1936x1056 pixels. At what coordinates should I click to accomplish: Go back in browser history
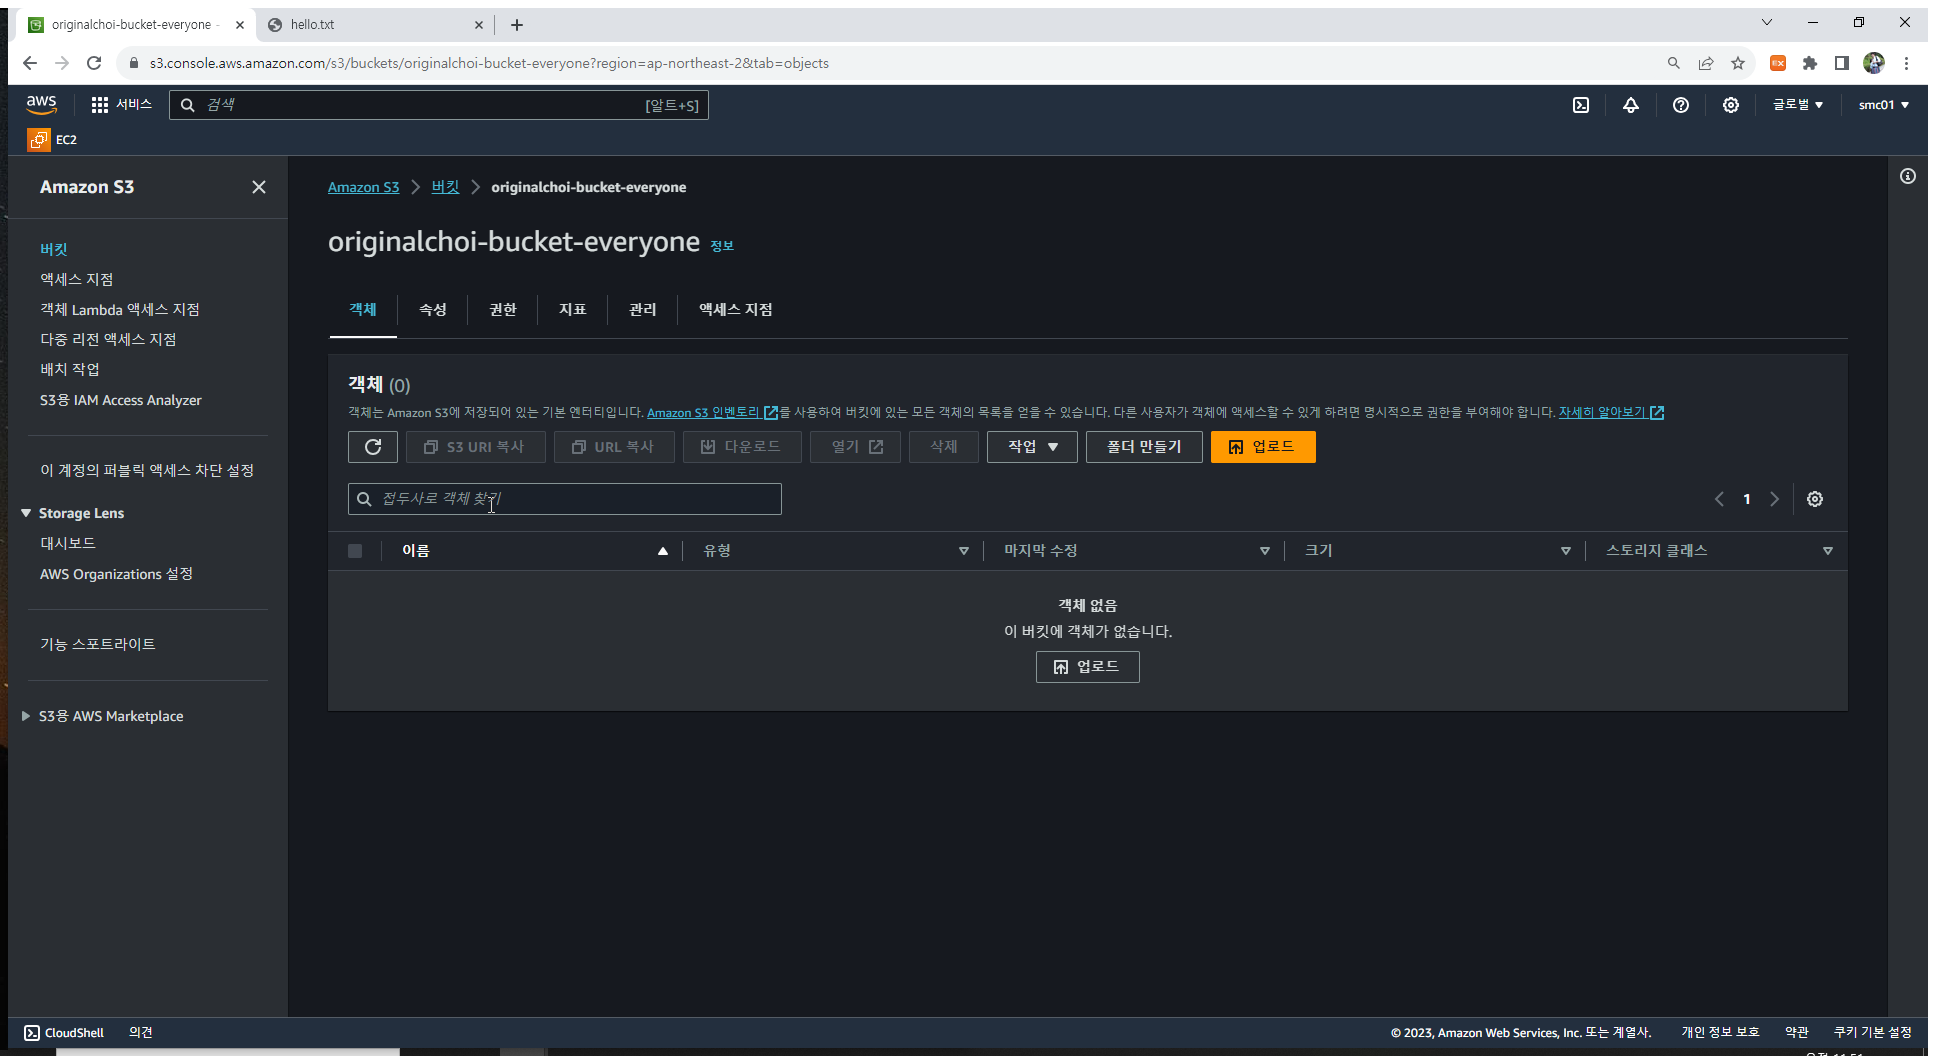point(30,63)
